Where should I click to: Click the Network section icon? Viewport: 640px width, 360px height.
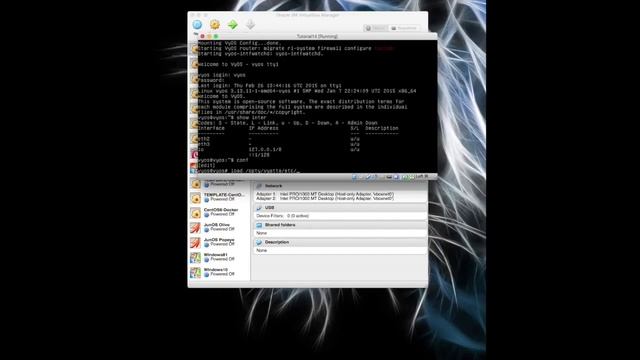point(259,186)
